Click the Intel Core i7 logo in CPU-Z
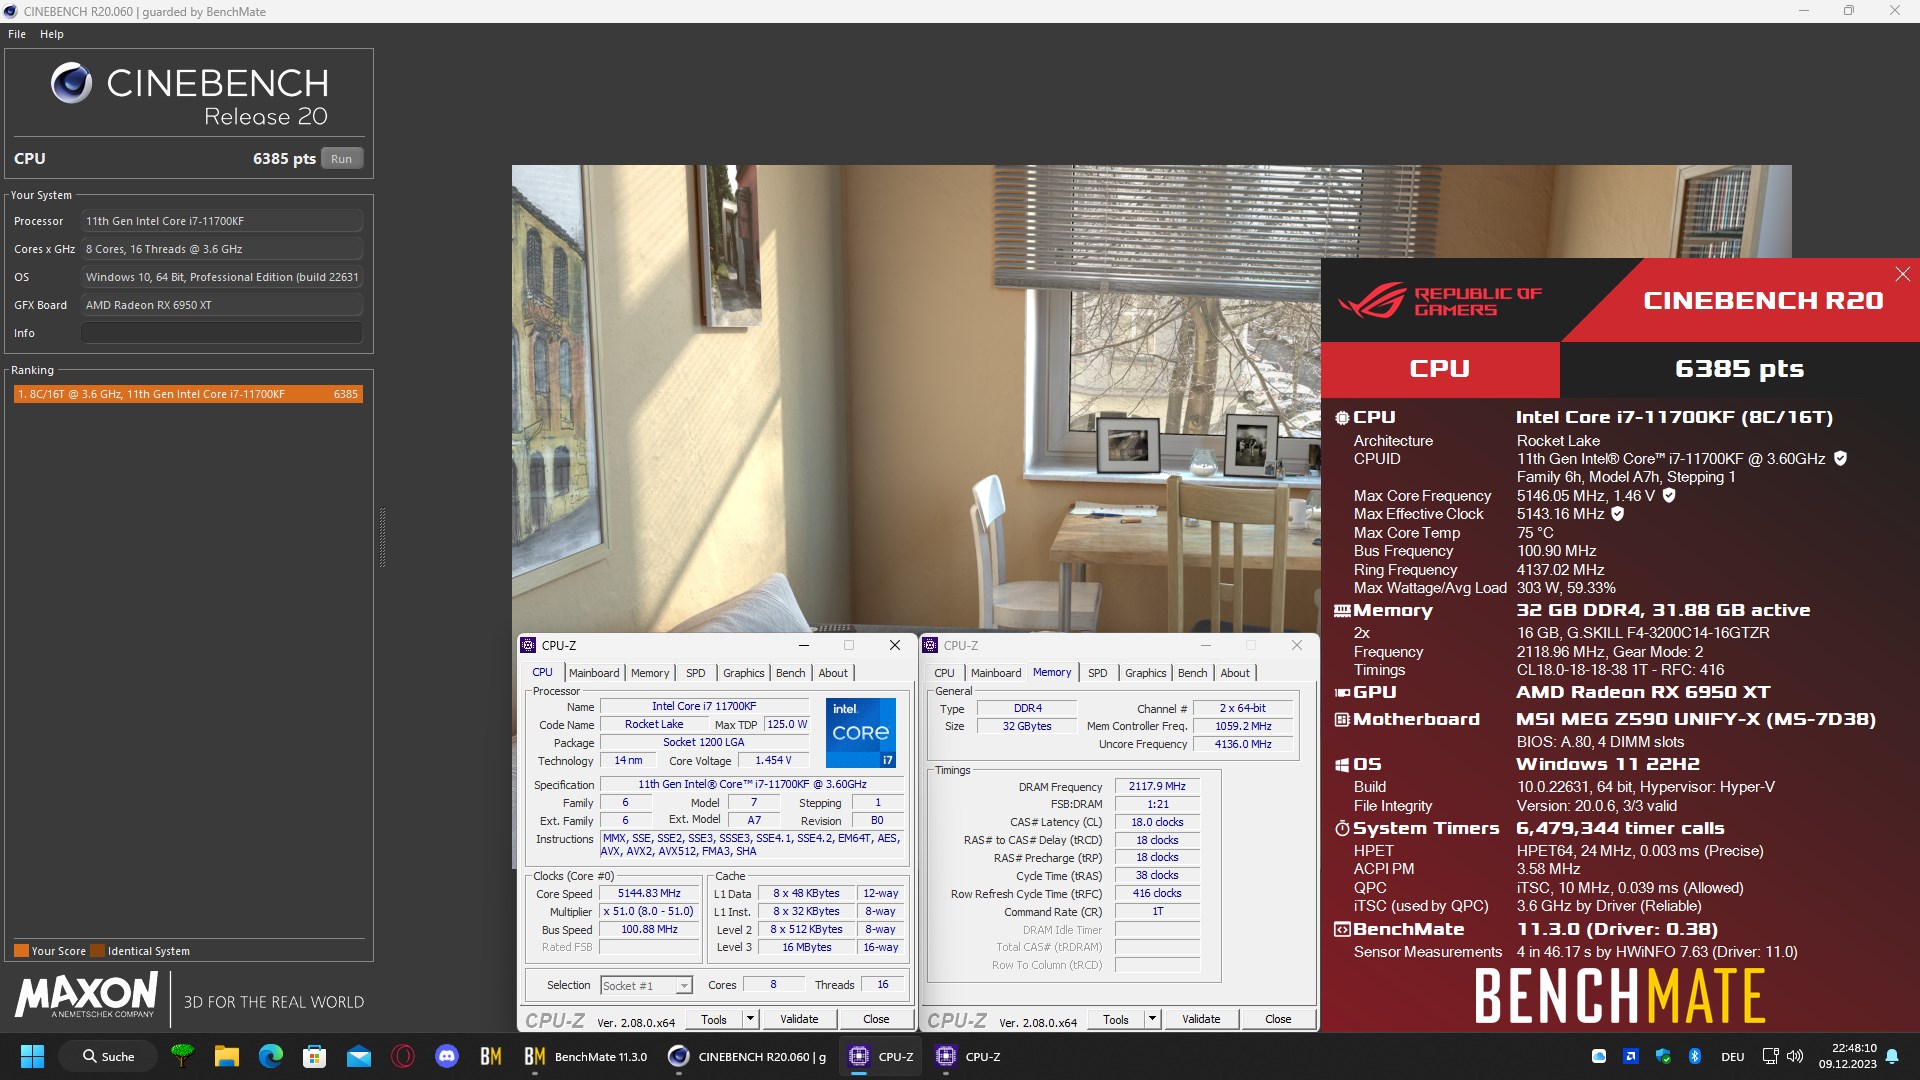The width and height of the screenshot is (1920, 1080). (860, 733)
